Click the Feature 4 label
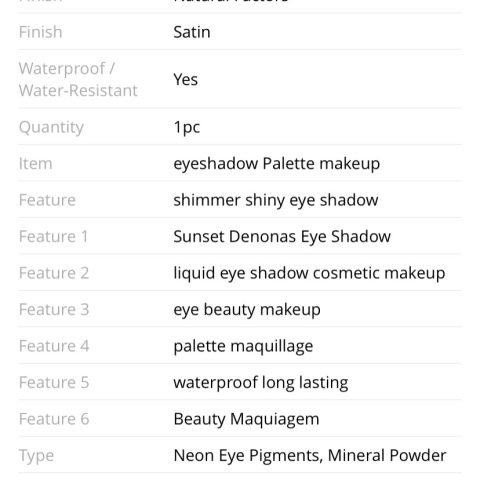Image resolution: width=480 pixels, height=480 pixels. (54, 346)
